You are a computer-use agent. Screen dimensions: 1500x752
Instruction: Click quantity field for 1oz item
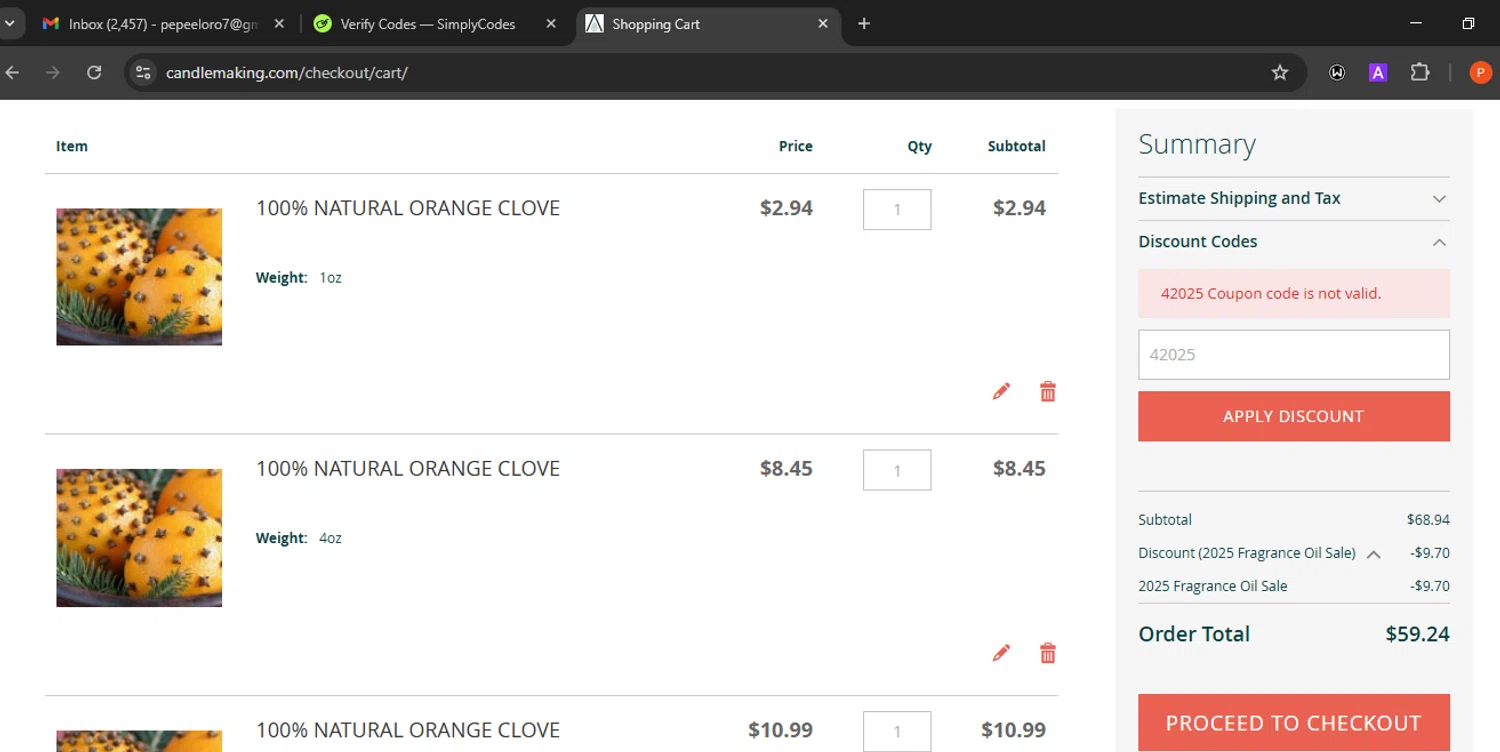coord(897,210)
